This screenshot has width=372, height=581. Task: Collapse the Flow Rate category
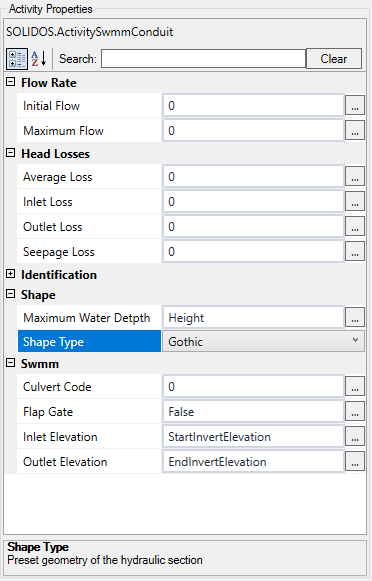[11, 82]
